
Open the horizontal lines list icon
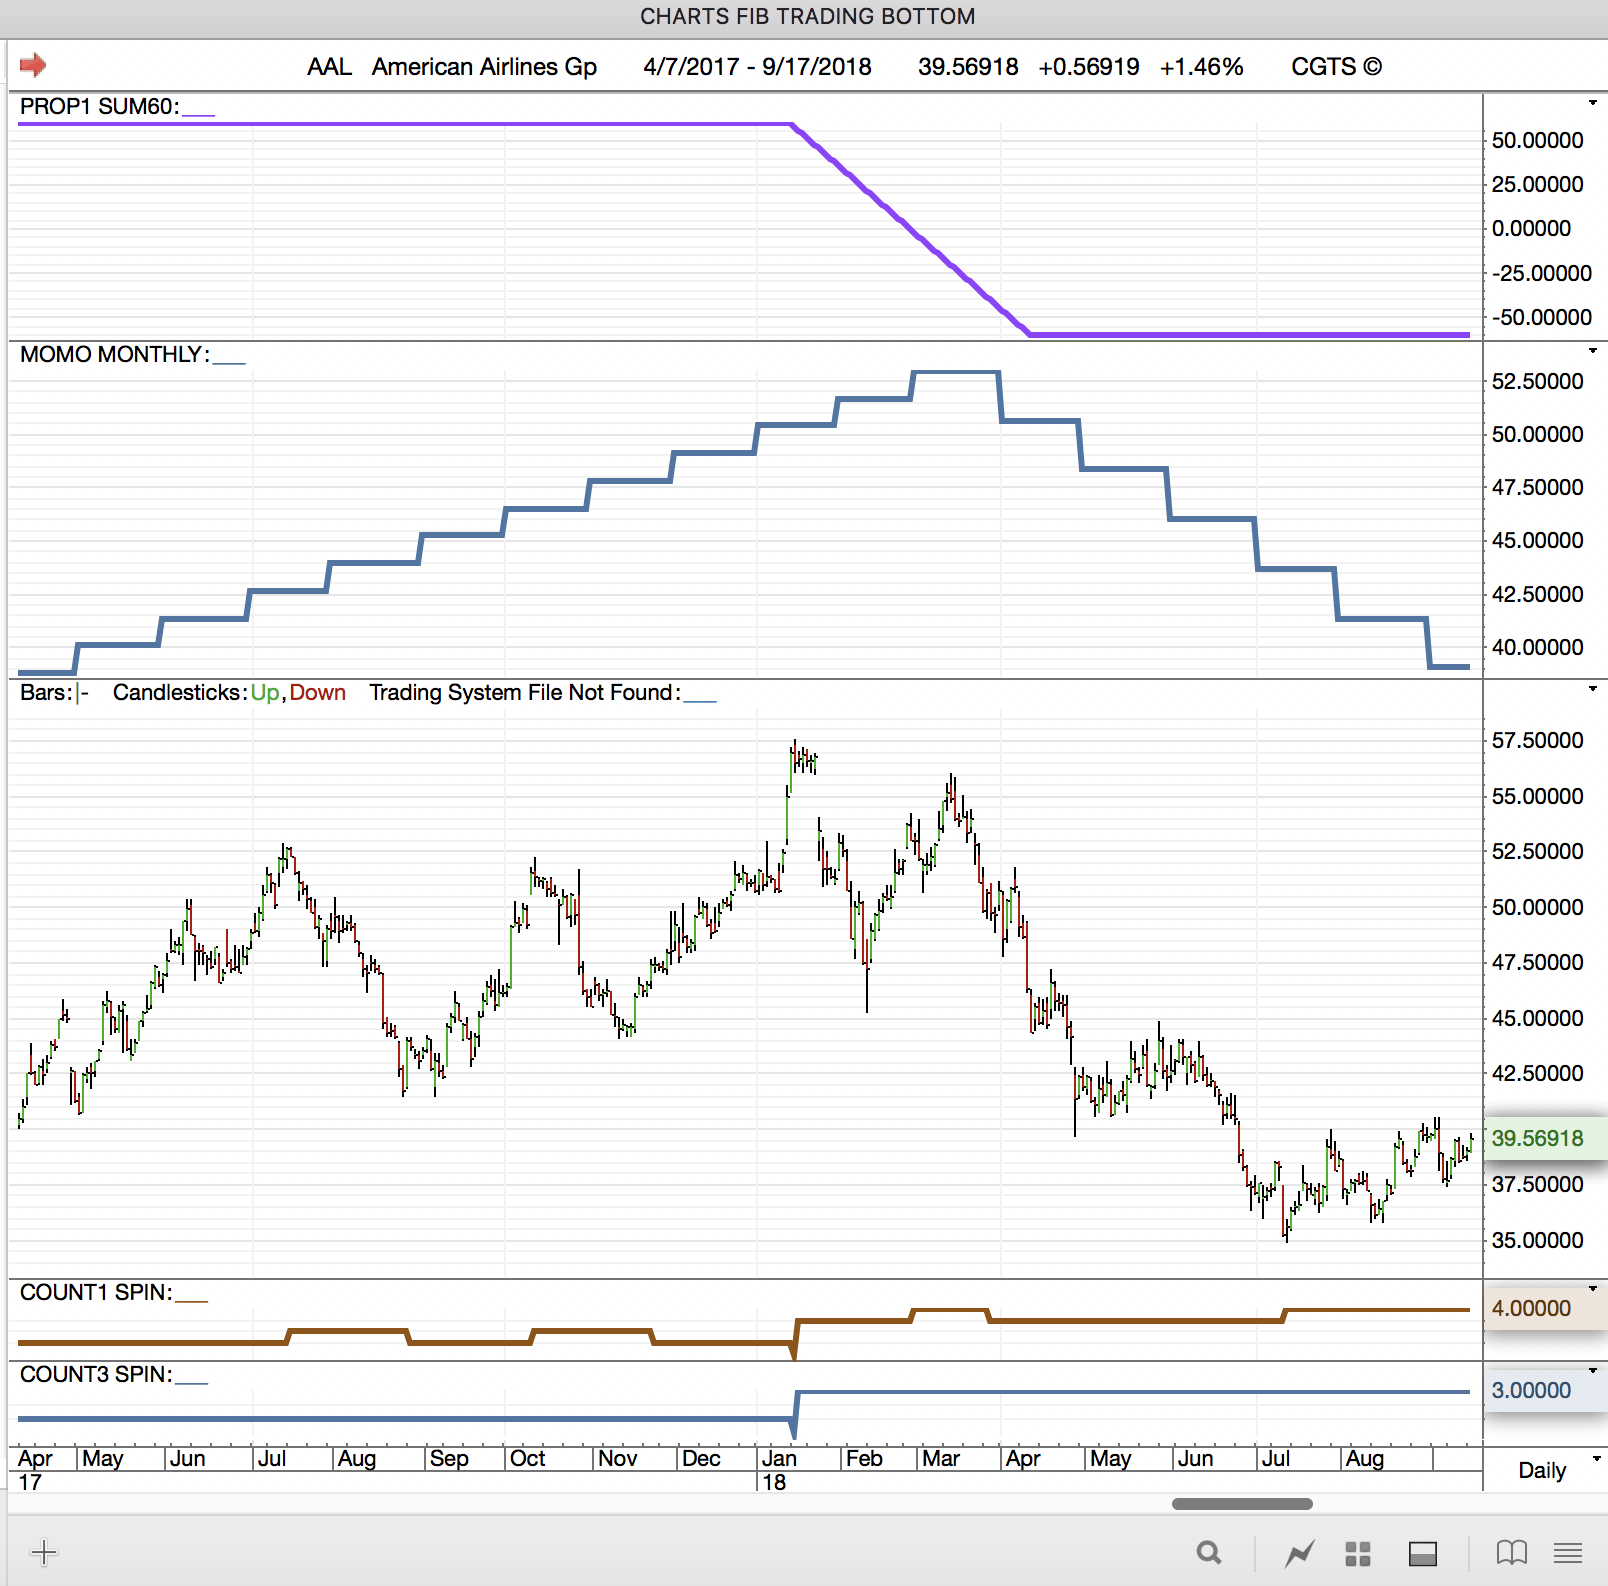click(x=1567, y=1553)
